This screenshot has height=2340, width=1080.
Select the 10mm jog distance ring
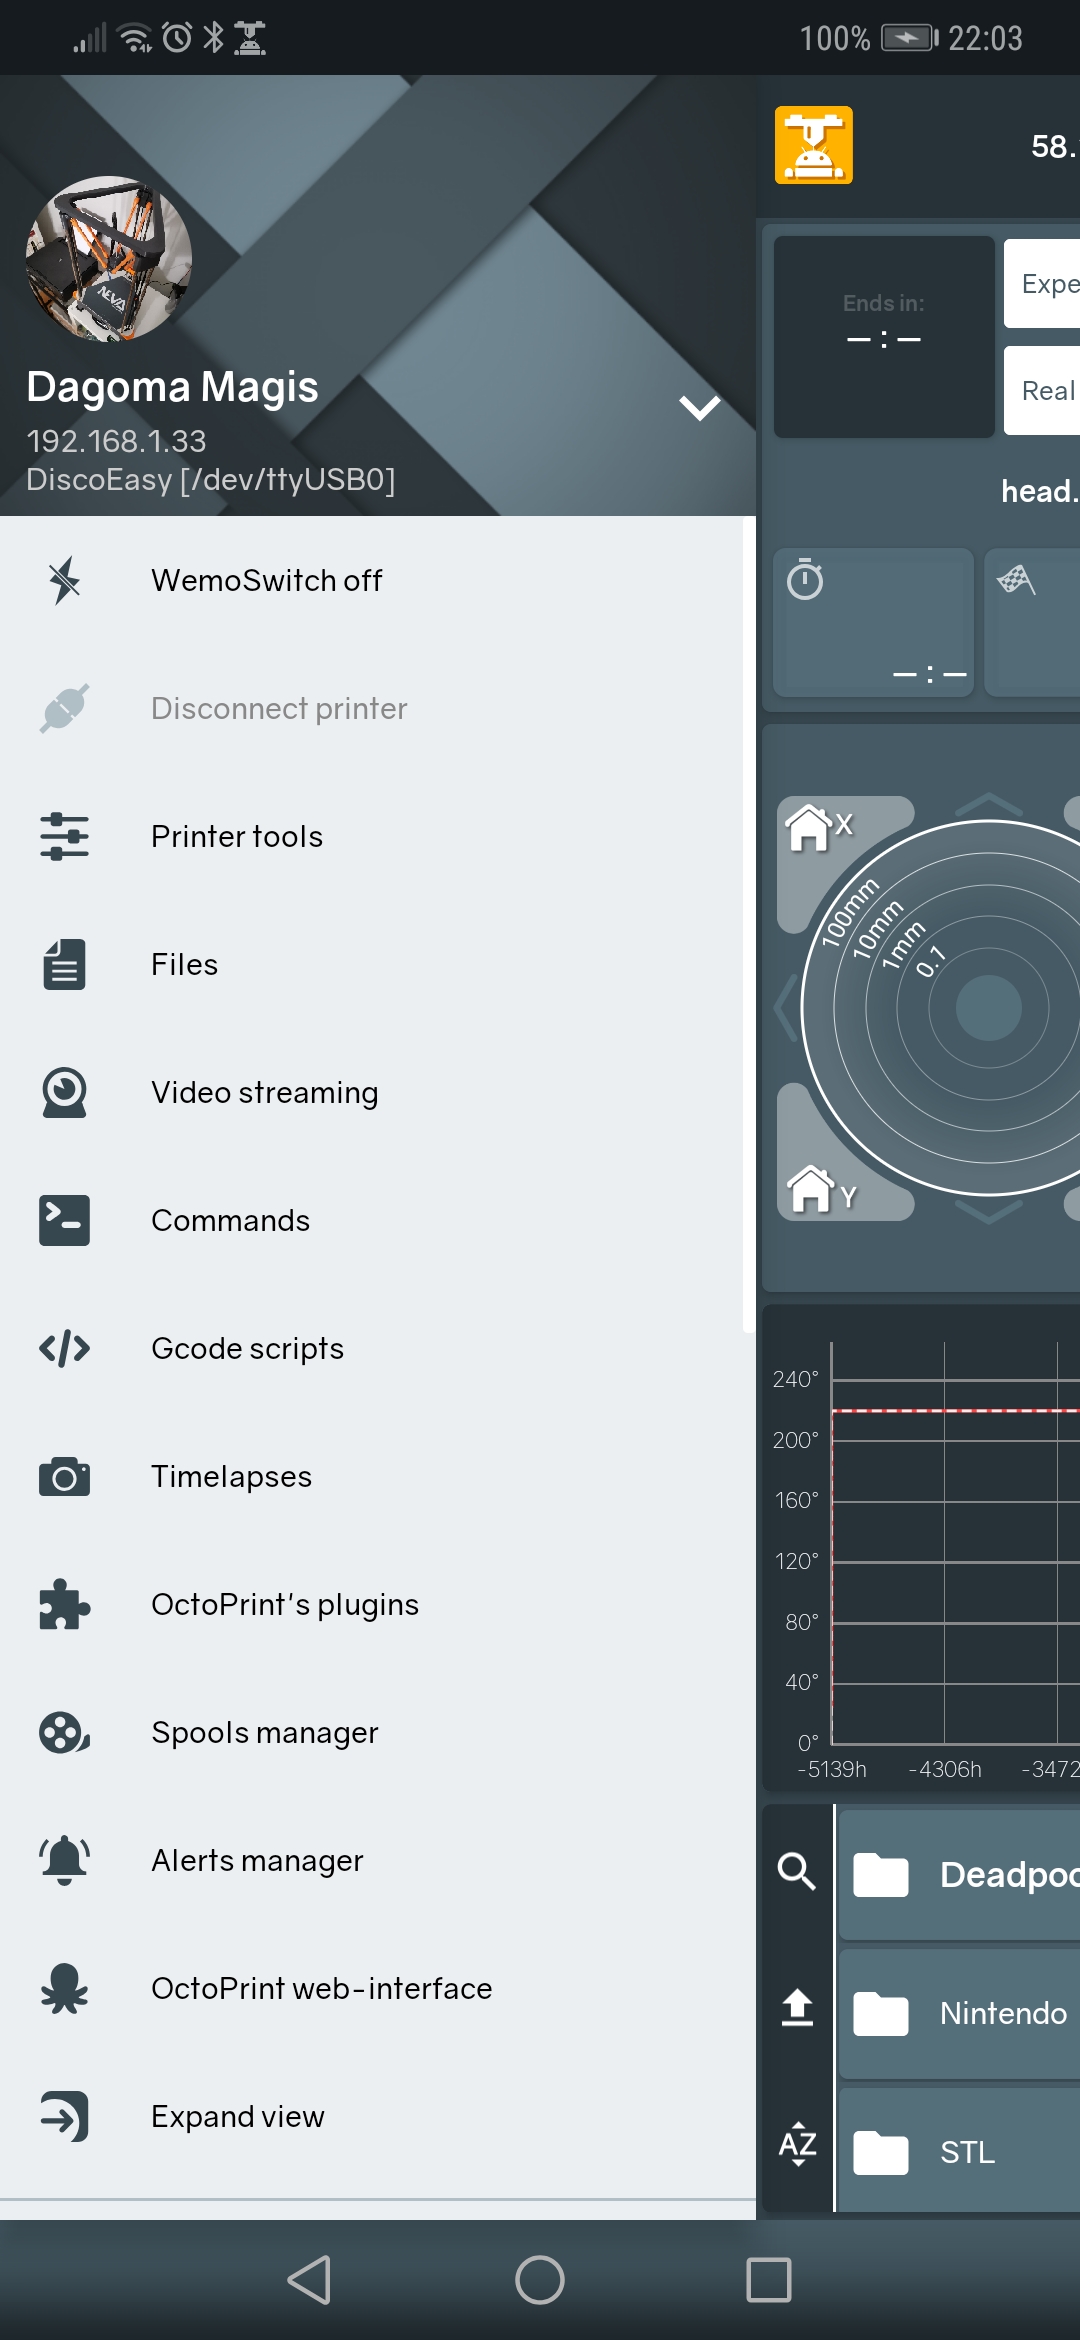pos(876,930)
